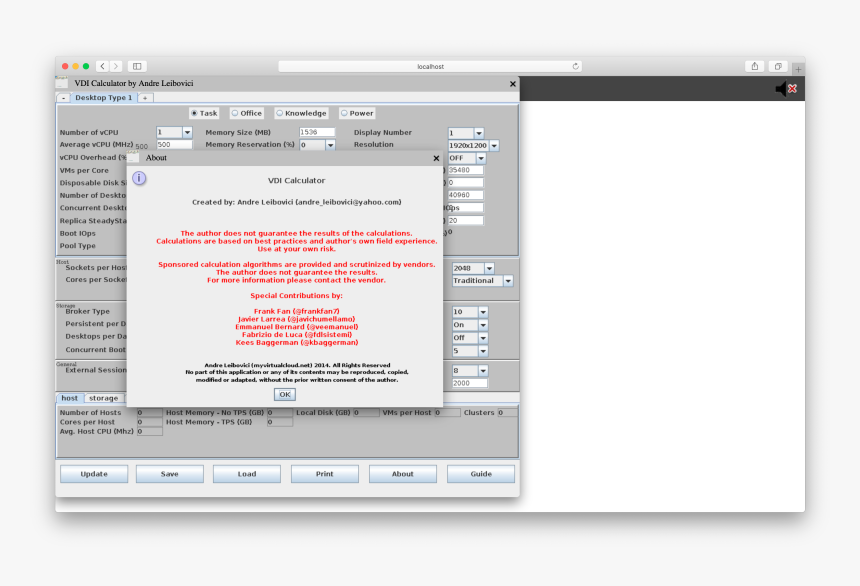
Task: Open Safari's share icon
Action: tap(755, 66)
